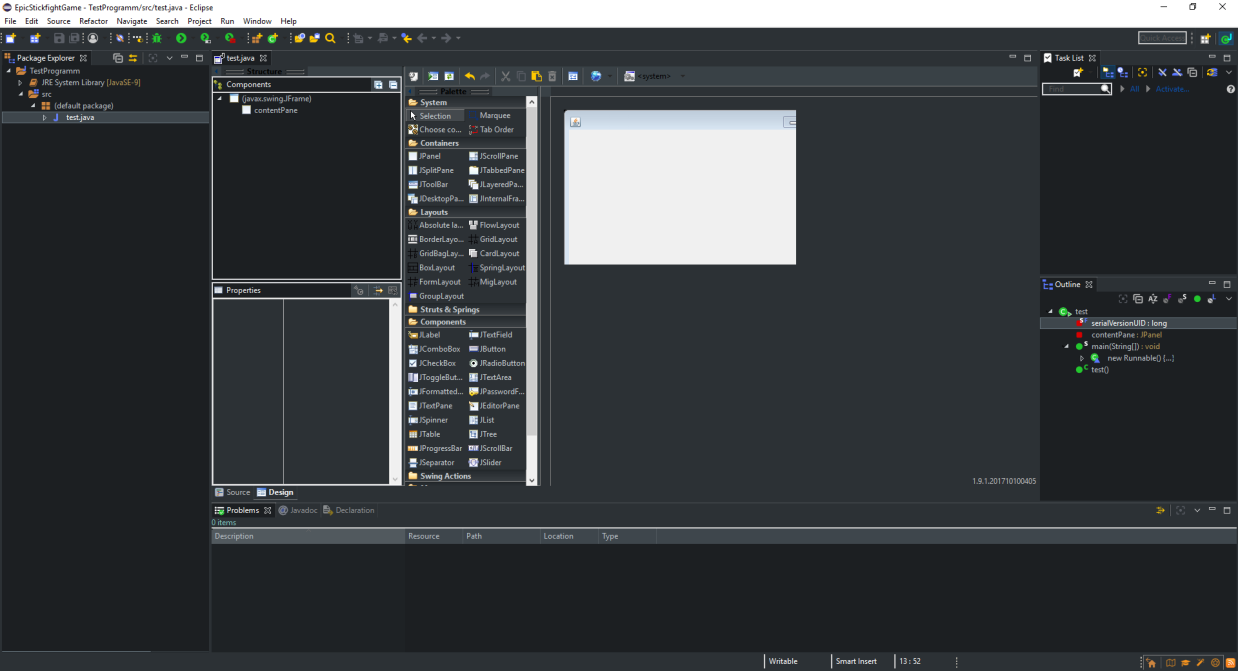Click the Delete trash icon in designer toolbar
1238x671 pixels.
552,76
